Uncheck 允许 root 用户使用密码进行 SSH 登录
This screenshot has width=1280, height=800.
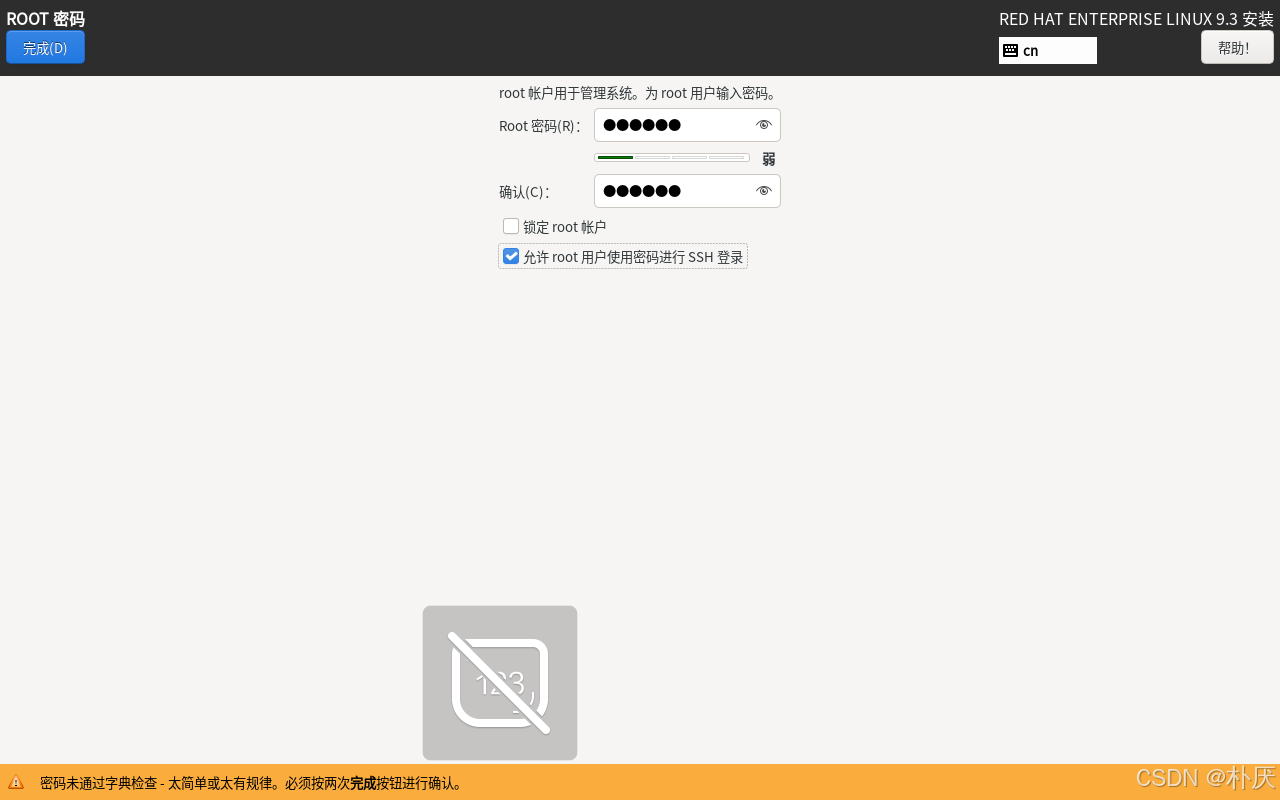pyautogui.click(x=511, y=256)
